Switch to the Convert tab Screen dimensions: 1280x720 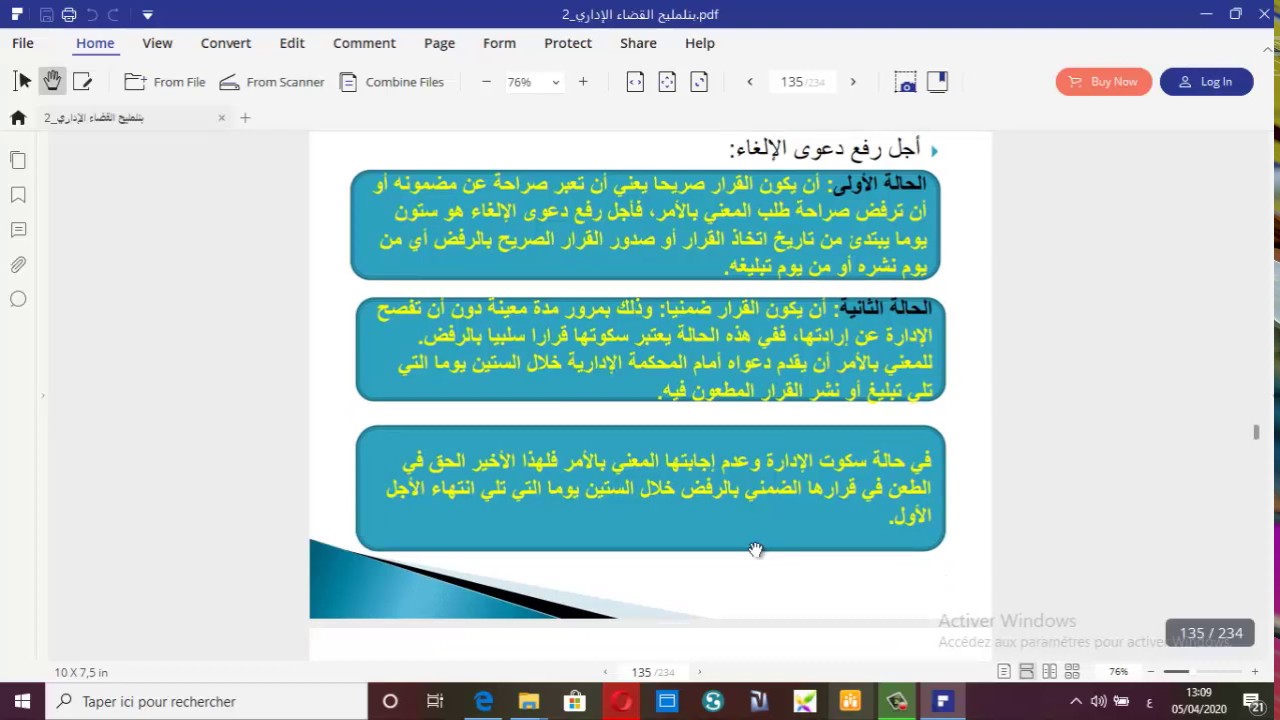tap(226, 43)
